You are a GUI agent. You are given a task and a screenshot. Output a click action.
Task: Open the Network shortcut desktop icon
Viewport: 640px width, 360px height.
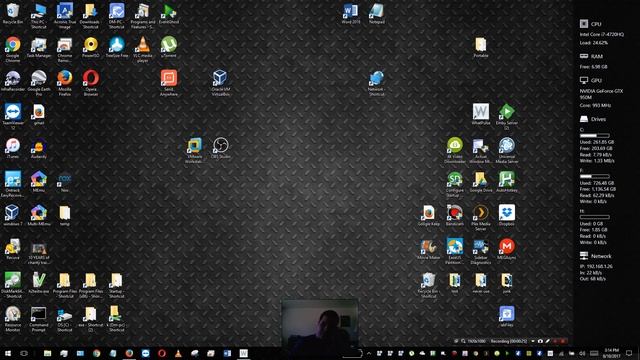pos(376,83)
